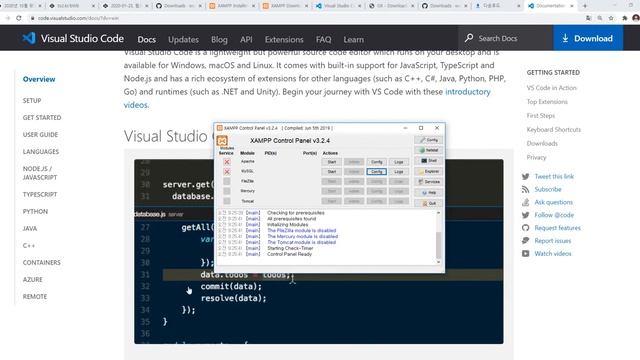Click the icon beside Ask questions
This screenshot has height=360, width=640.
[526, 202]
